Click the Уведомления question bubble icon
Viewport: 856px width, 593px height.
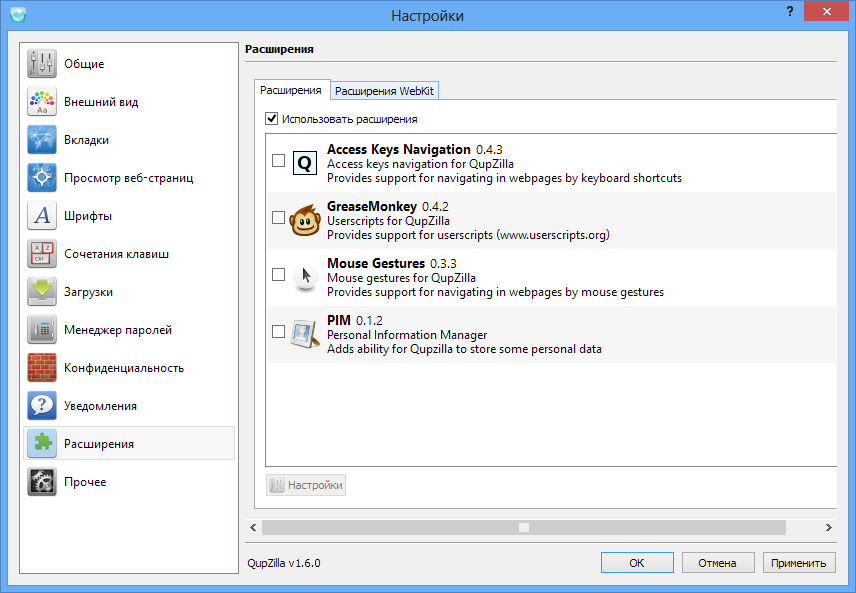coord(41,406)
